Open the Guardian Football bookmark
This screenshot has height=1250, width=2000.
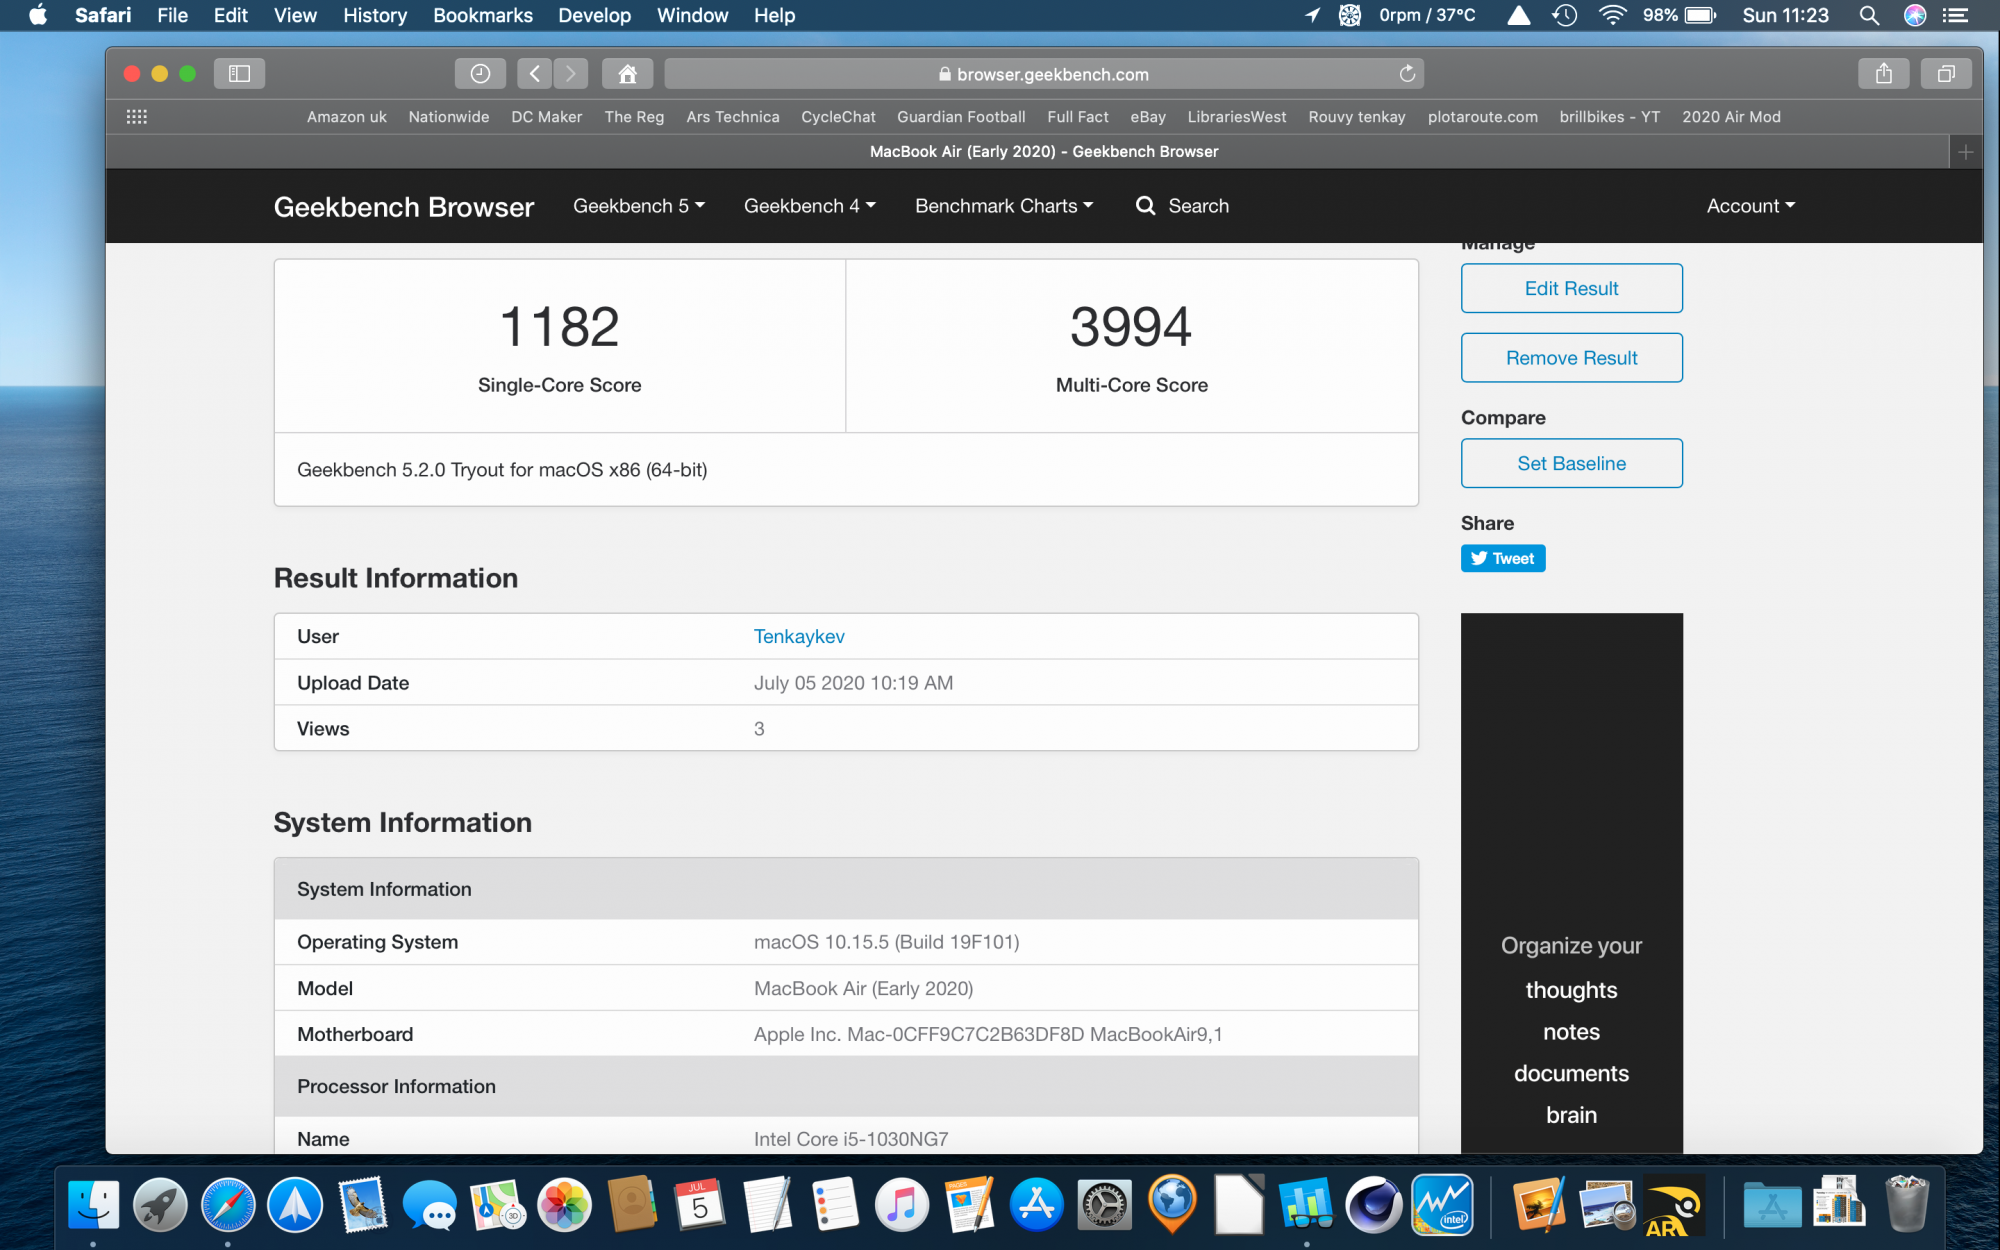(961, 117)
